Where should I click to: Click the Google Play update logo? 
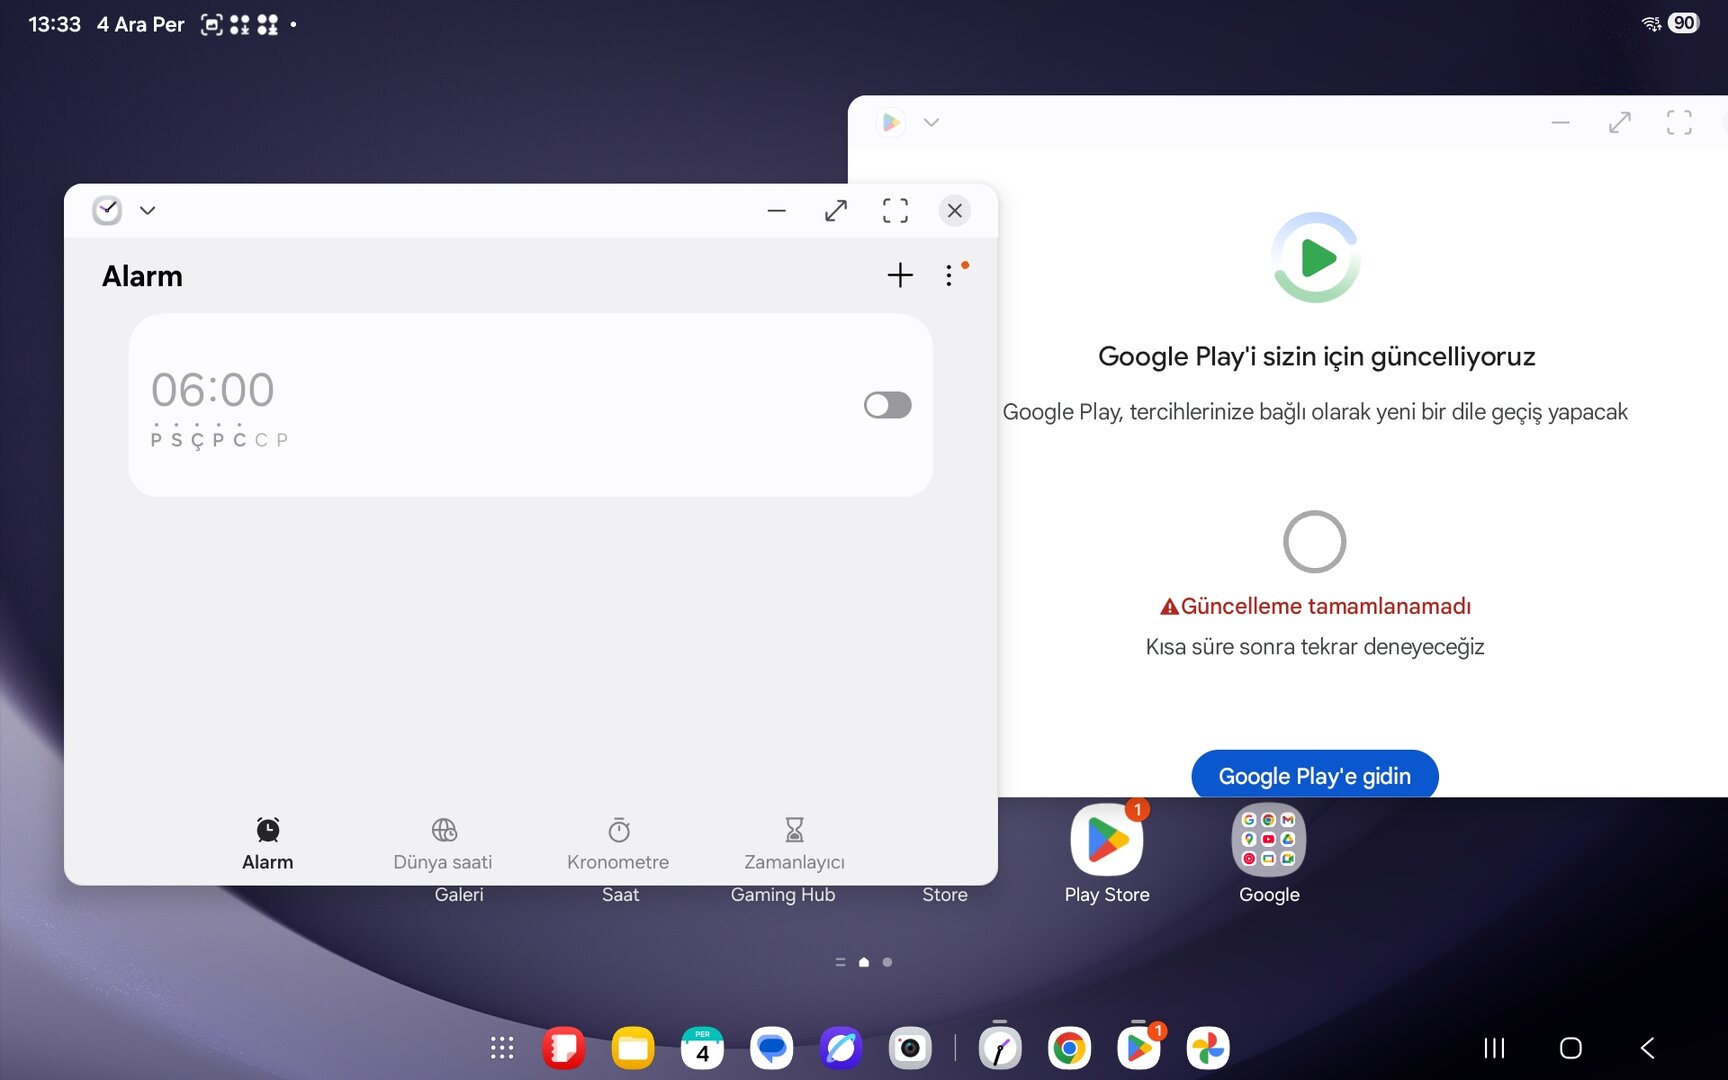(1316, 258)
